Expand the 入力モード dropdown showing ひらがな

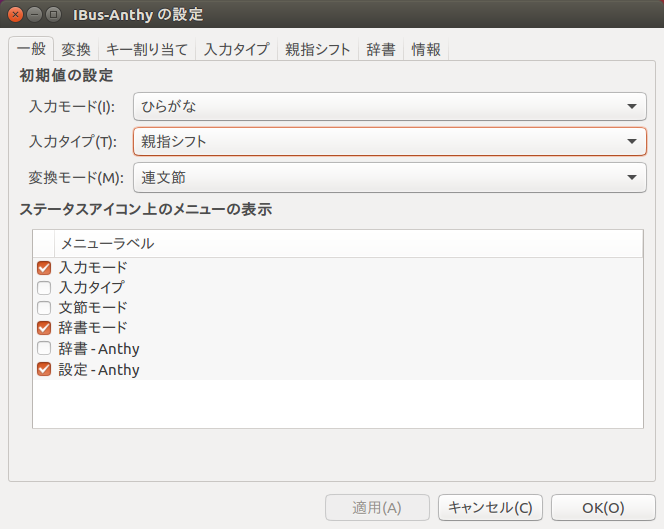[x=389, y=105]
